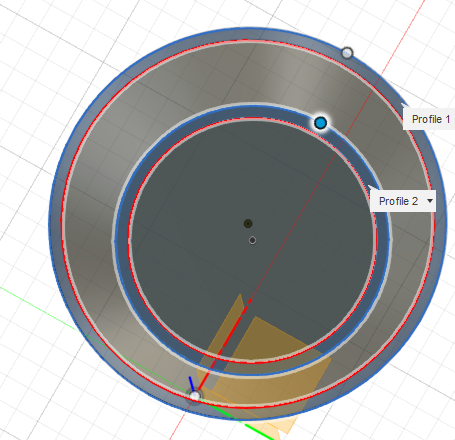Click the dark center point of circles

(248, 224)
